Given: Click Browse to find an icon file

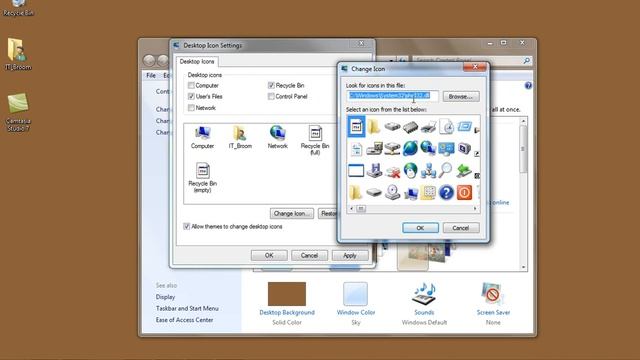Looking at the screenshot, I should click(461, 96).
